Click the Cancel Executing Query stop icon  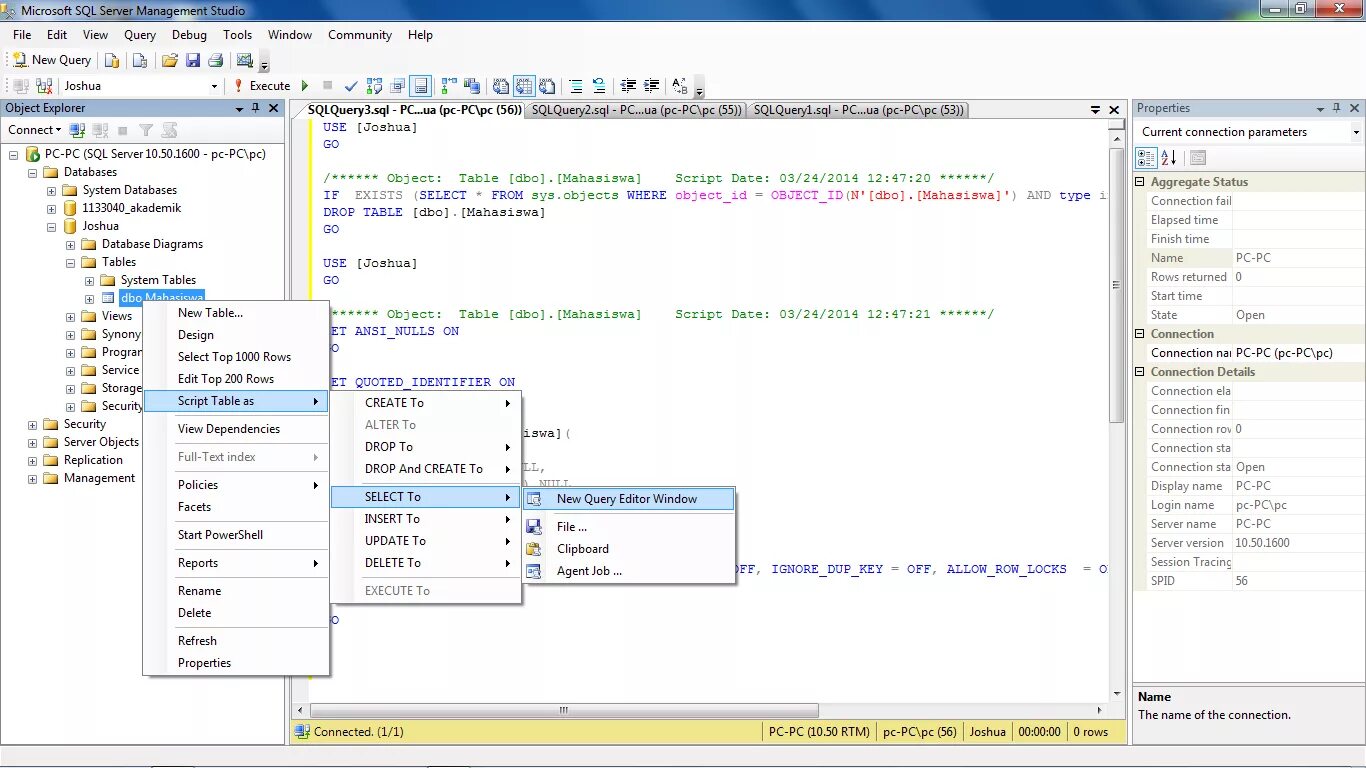(x=327, y=86)
